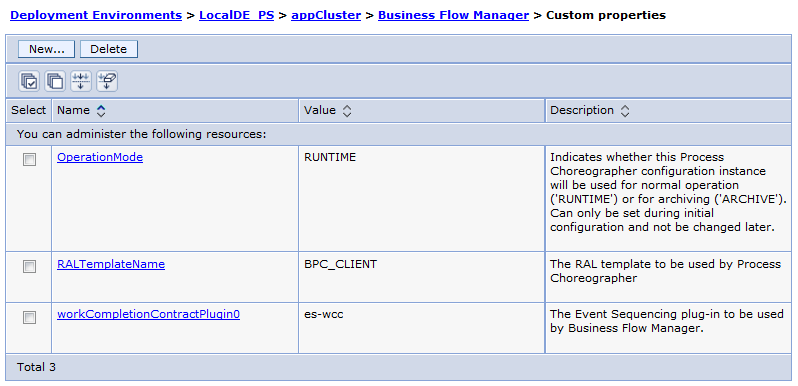798x386 pixels.
Task: Navigate to appCluster breadcrumb link
Action: (326, 15)
